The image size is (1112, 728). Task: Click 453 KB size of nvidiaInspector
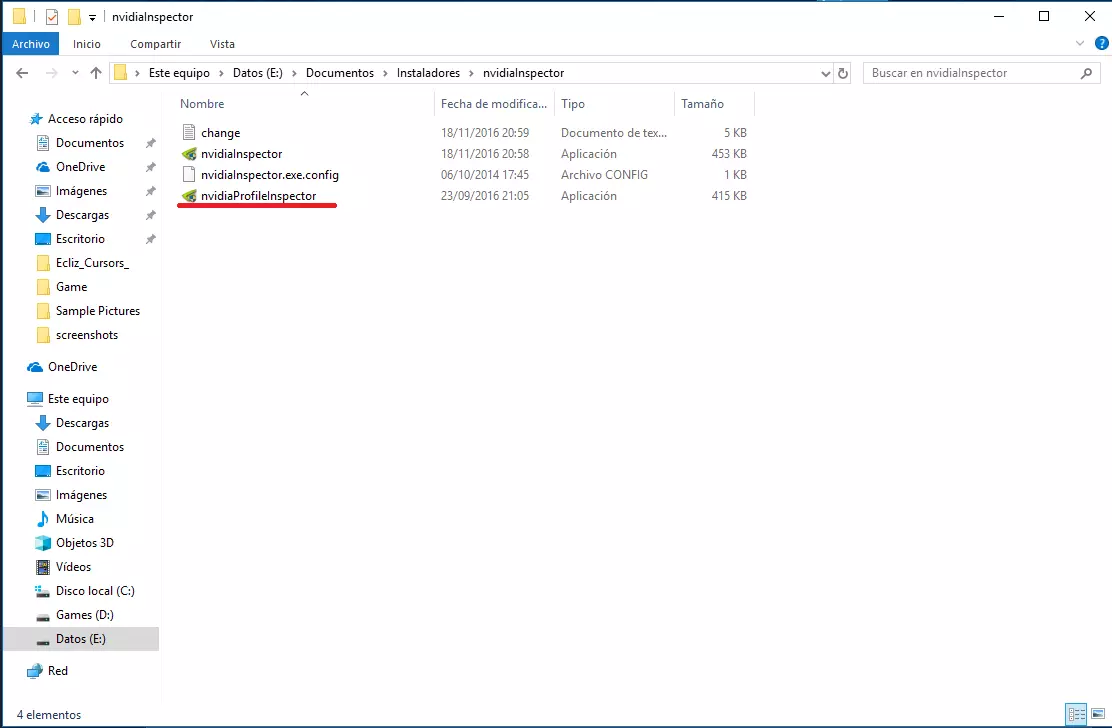pyautogui.click(x=729, y=154)
